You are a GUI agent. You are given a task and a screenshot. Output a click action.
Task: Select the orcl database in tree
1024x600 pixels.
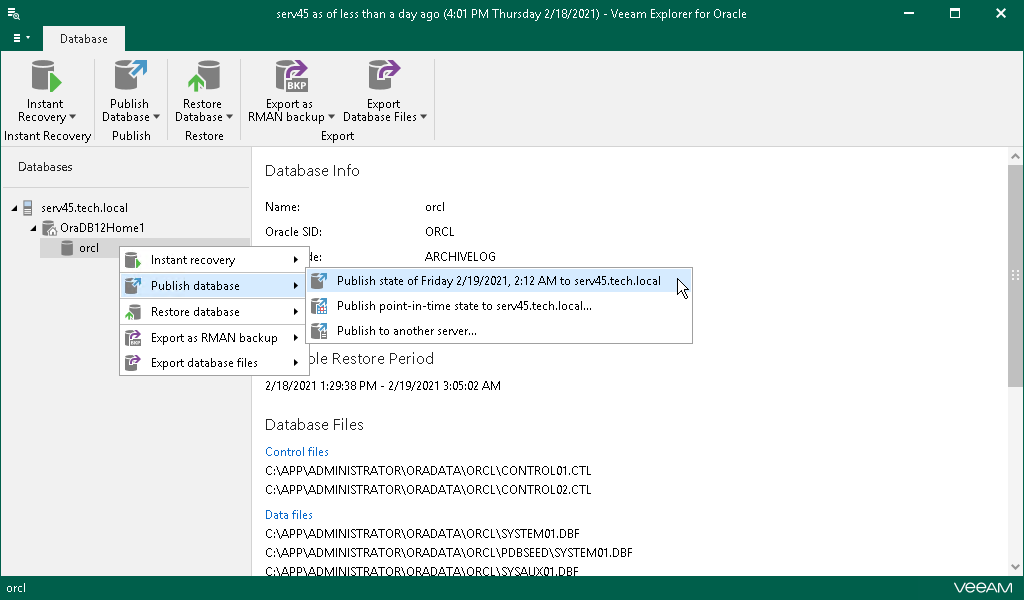[89, 248]
